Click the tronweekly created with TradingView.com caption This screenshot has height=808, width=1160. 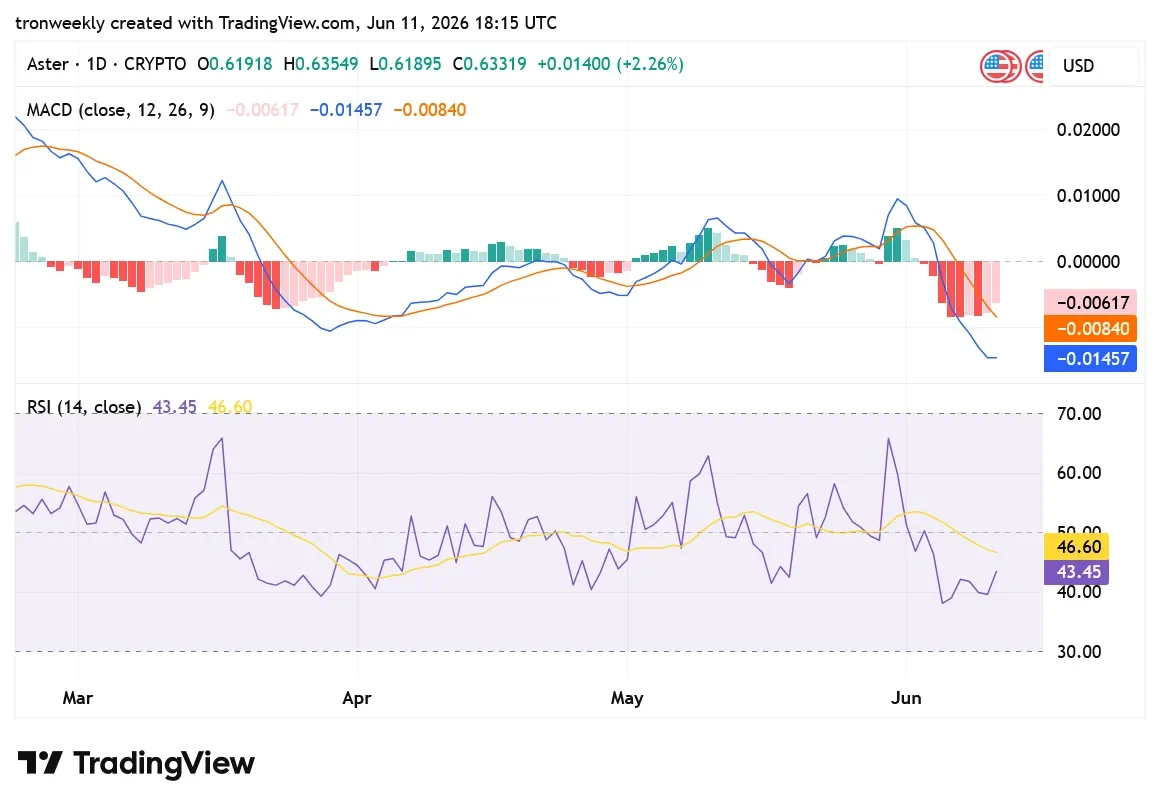tap(286, 23)
